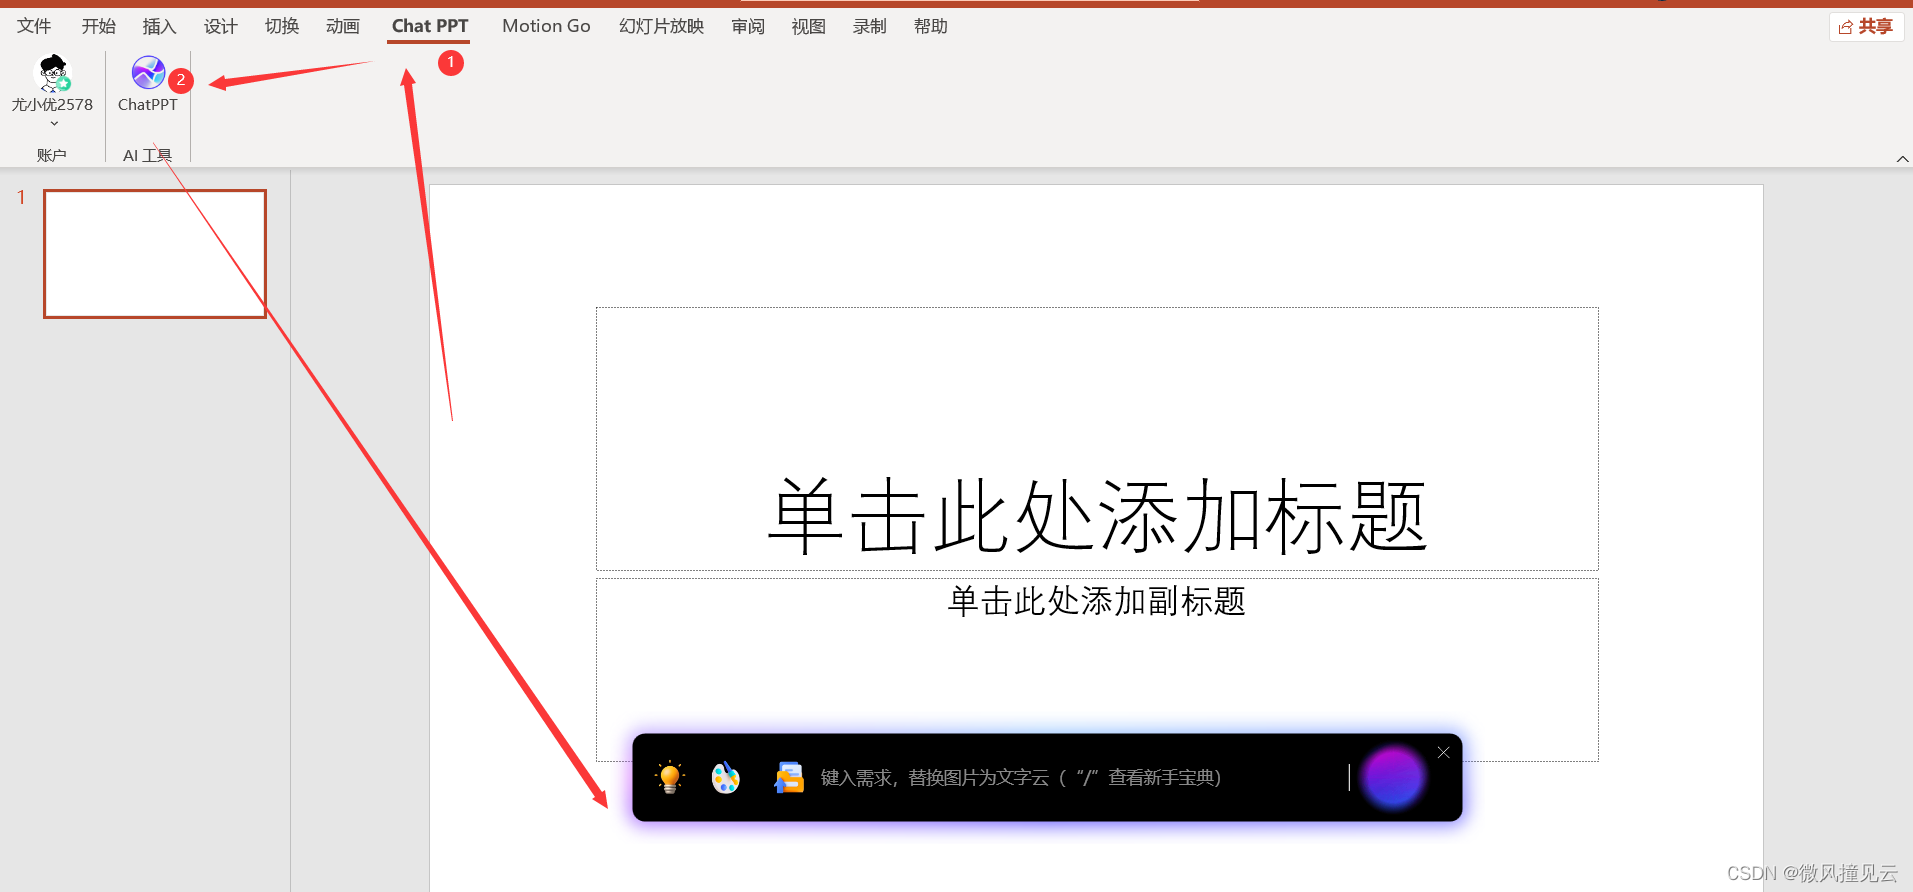
Task: Click the 共享 share button
Action: tap(1866, 27)
